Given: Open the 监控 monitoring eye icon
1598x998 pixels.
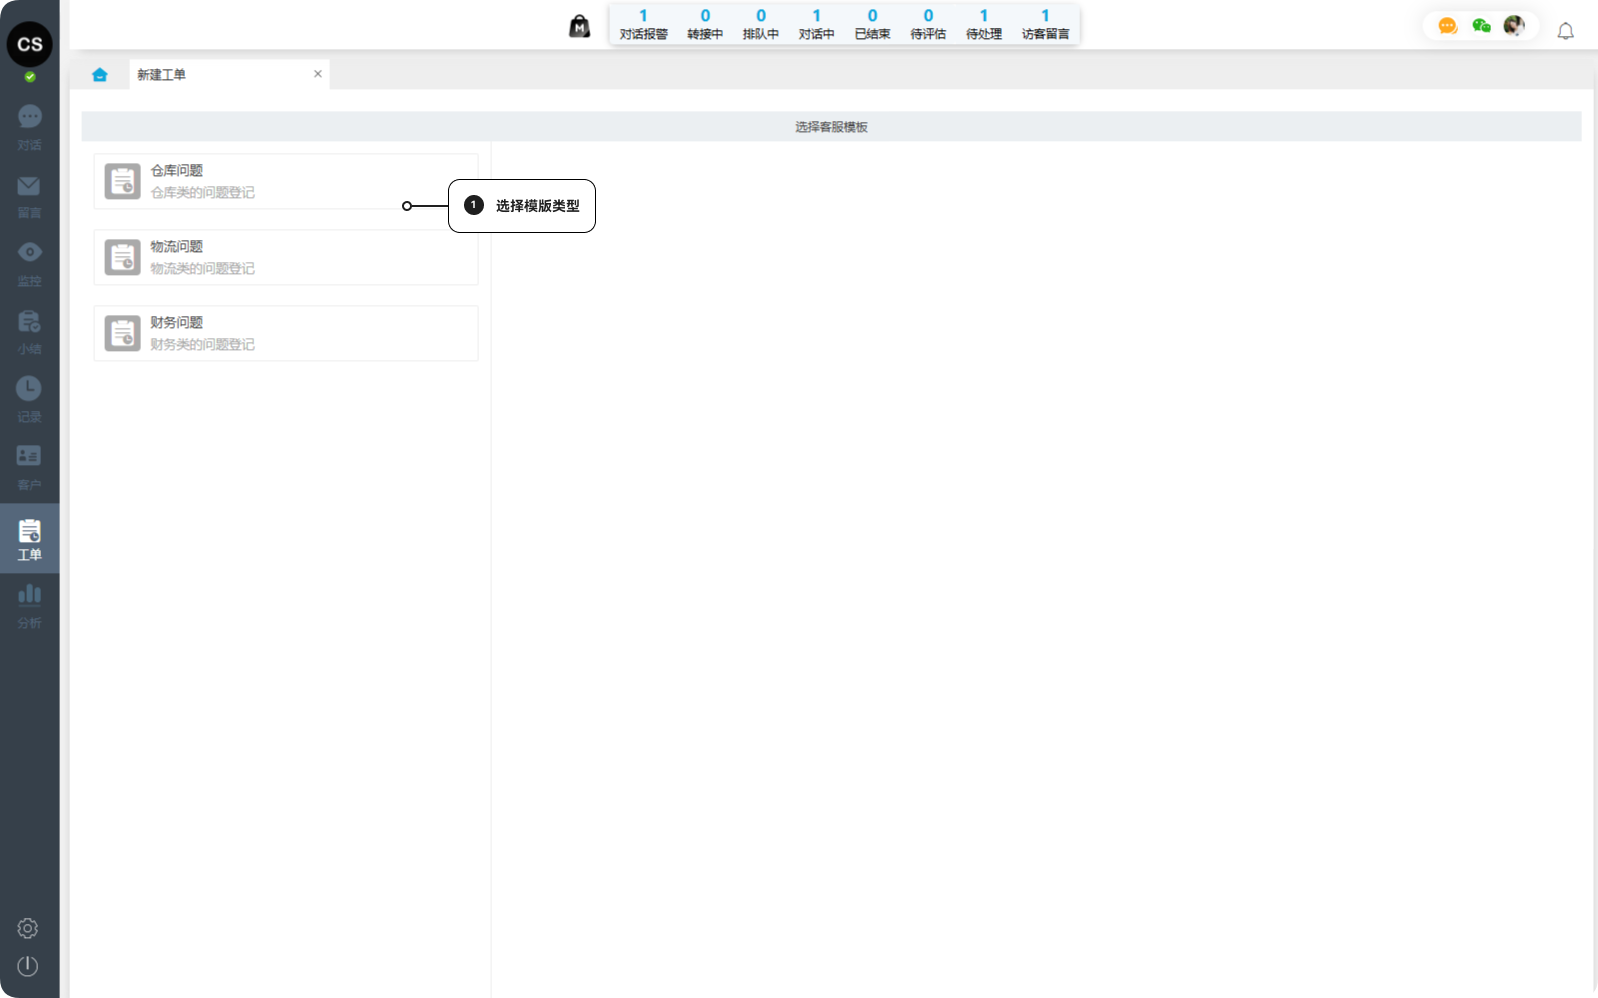Looking at the screenshot, I should [x=29, y=262].
